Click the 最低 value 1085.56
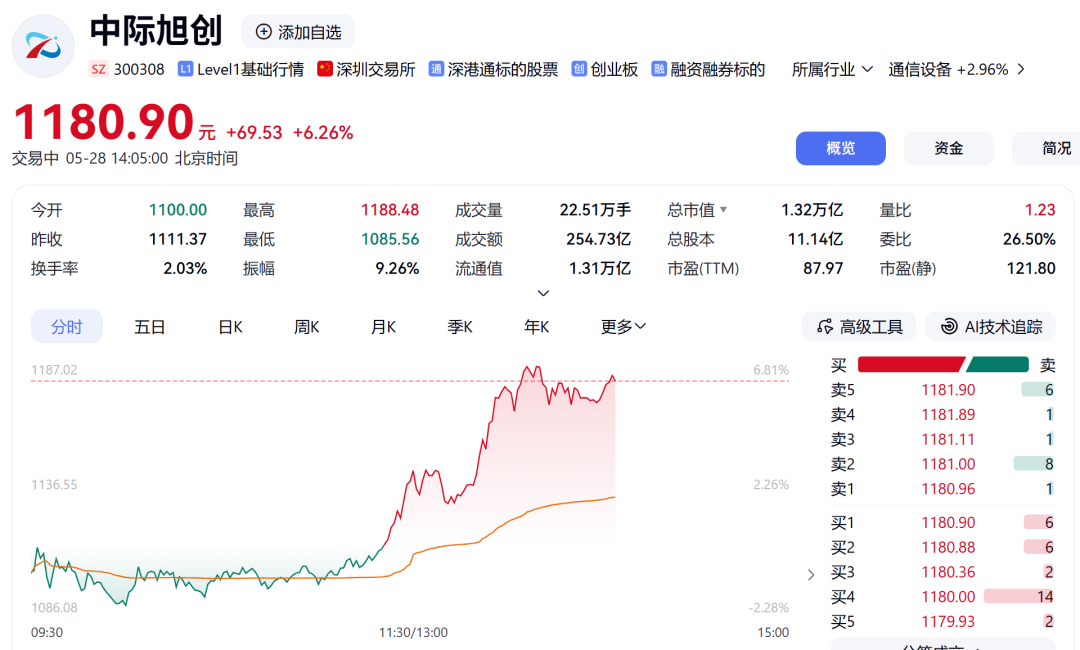 pos(390,239)
